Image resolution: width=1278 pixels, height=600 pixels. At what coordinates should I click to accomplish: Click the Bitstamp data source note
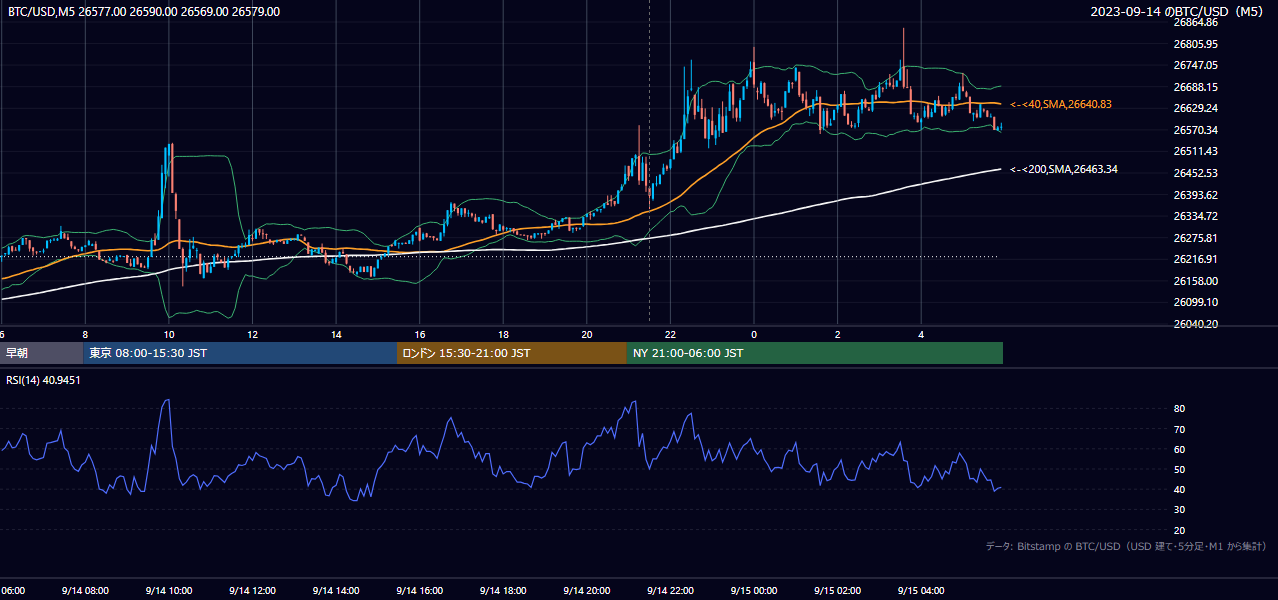(1126, 546)
